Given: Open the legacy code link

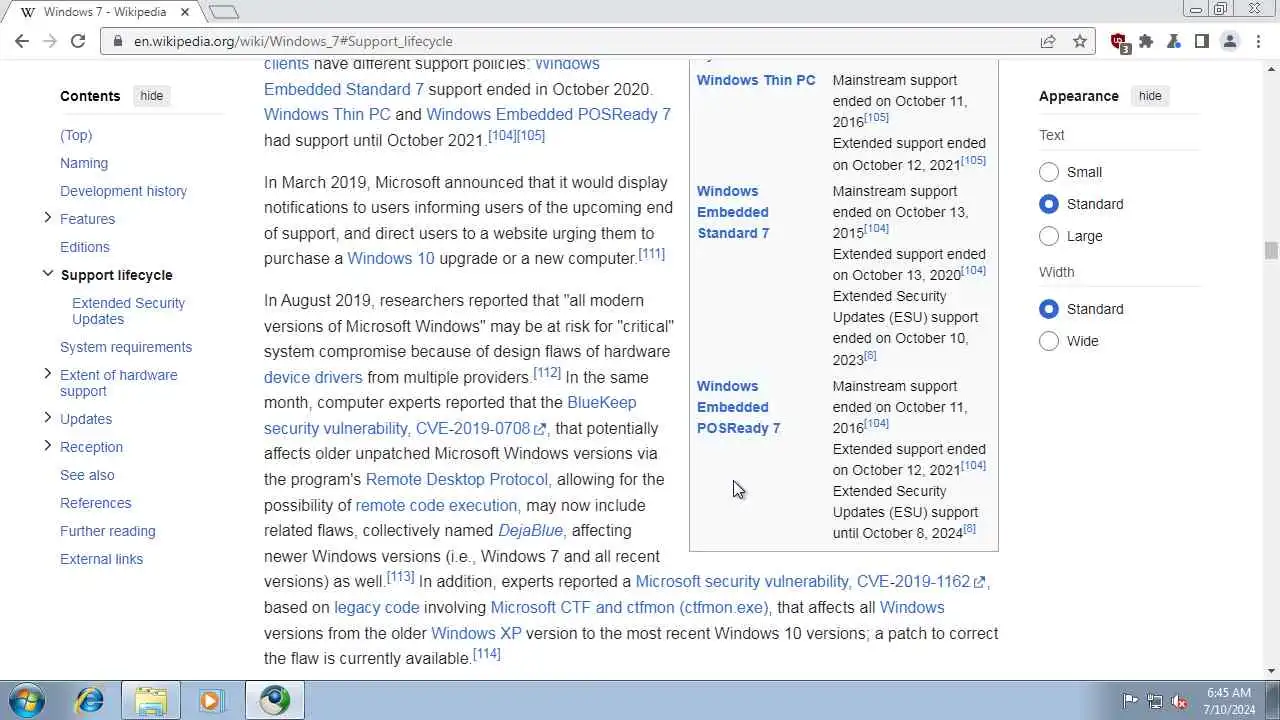Looking at the screenshot, I should pos(377,607).
